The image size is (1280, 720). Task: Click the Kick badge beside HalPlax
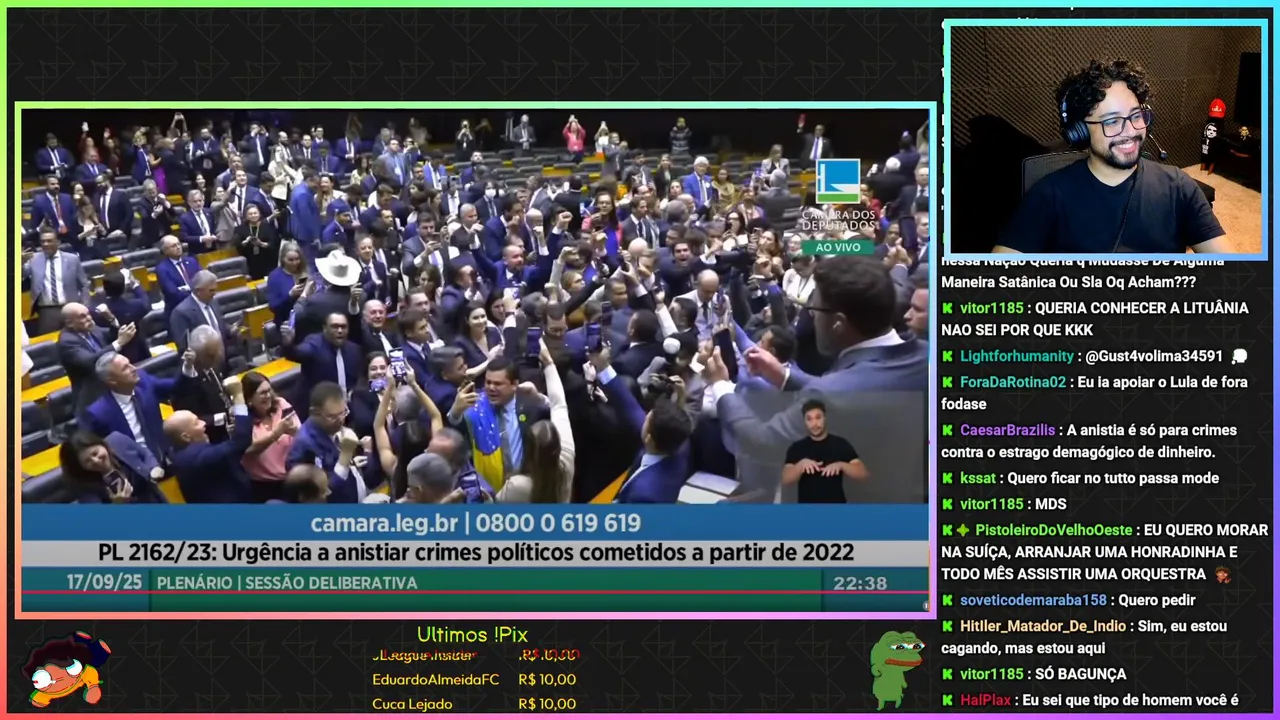tap(947, 700)
